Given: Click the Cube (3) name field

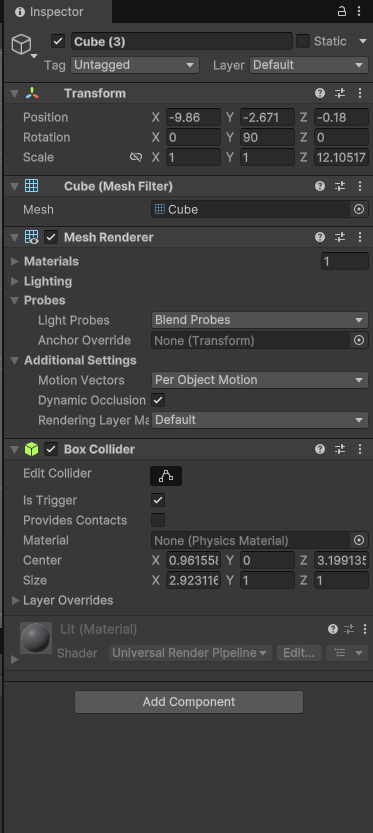Looking at the screenshot, I should click(x=181, y=41).
